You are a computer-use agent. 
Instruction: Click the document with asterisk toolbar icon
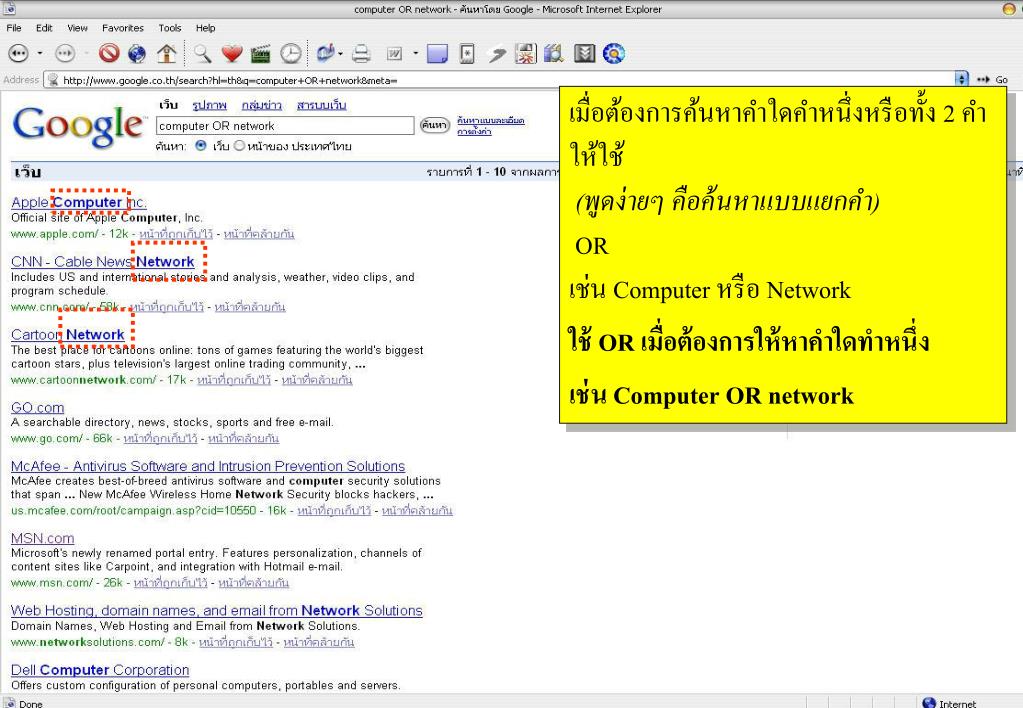[x=467, y=54]
